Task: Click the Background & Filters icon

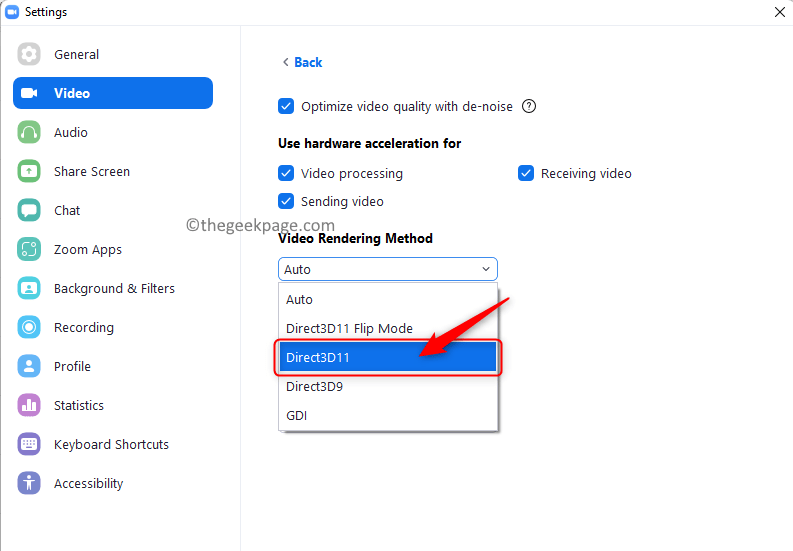Action: 29,288
